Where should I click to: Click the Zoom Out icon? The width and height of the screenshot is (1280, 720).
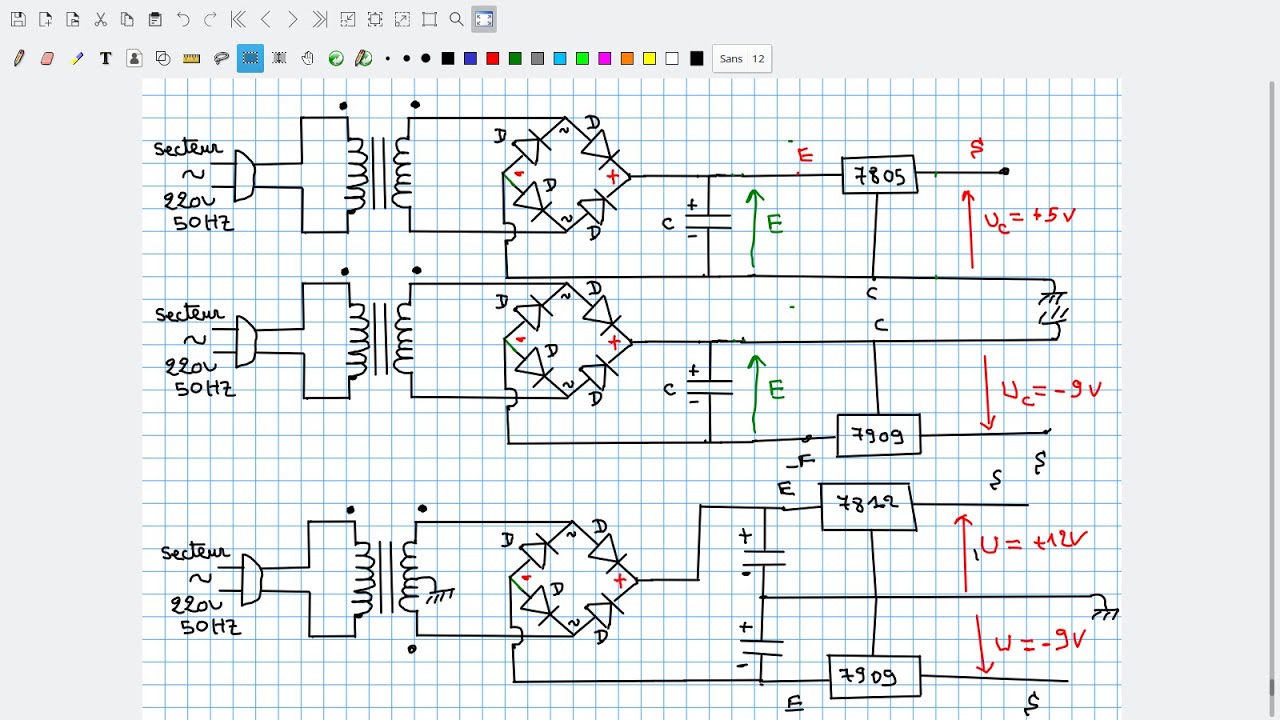(x=348, y=19)
